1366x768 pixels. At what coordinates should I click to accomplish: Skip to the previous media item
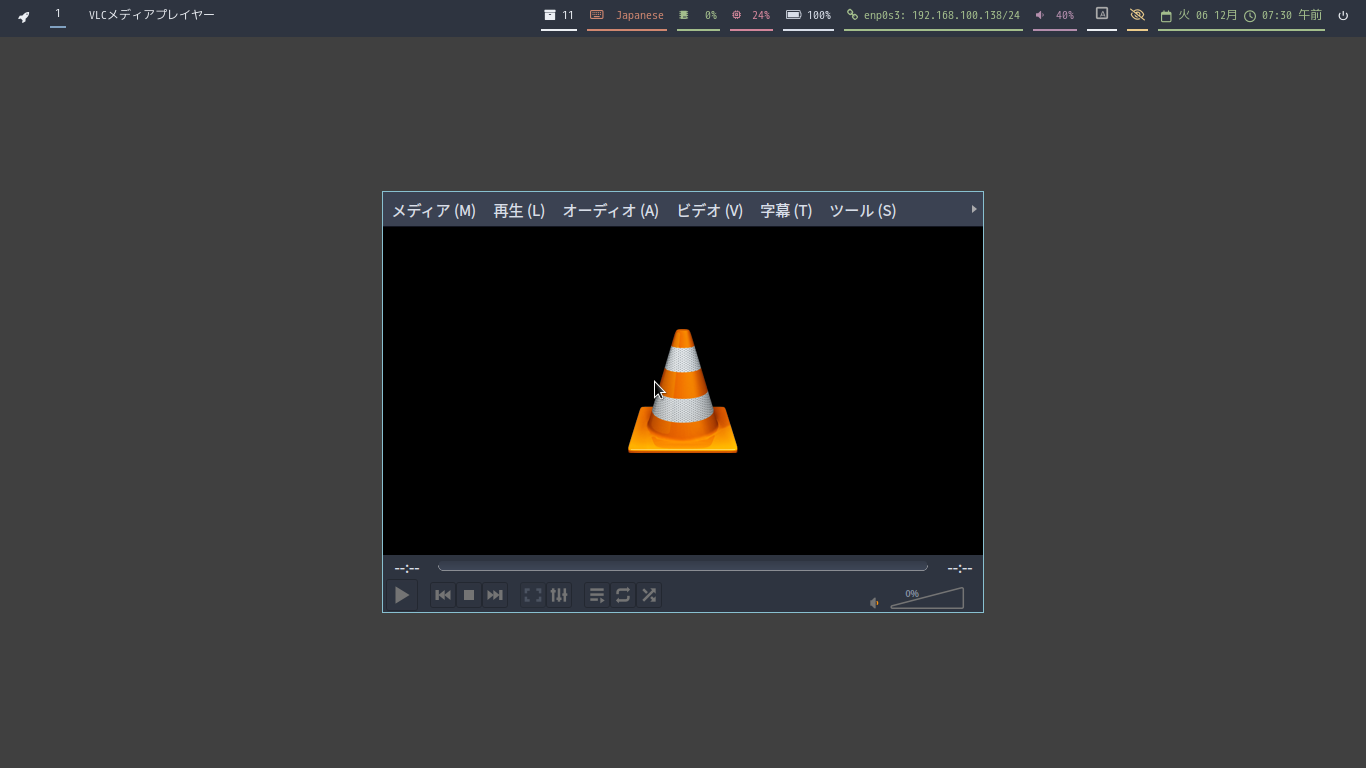pos(443,595)
